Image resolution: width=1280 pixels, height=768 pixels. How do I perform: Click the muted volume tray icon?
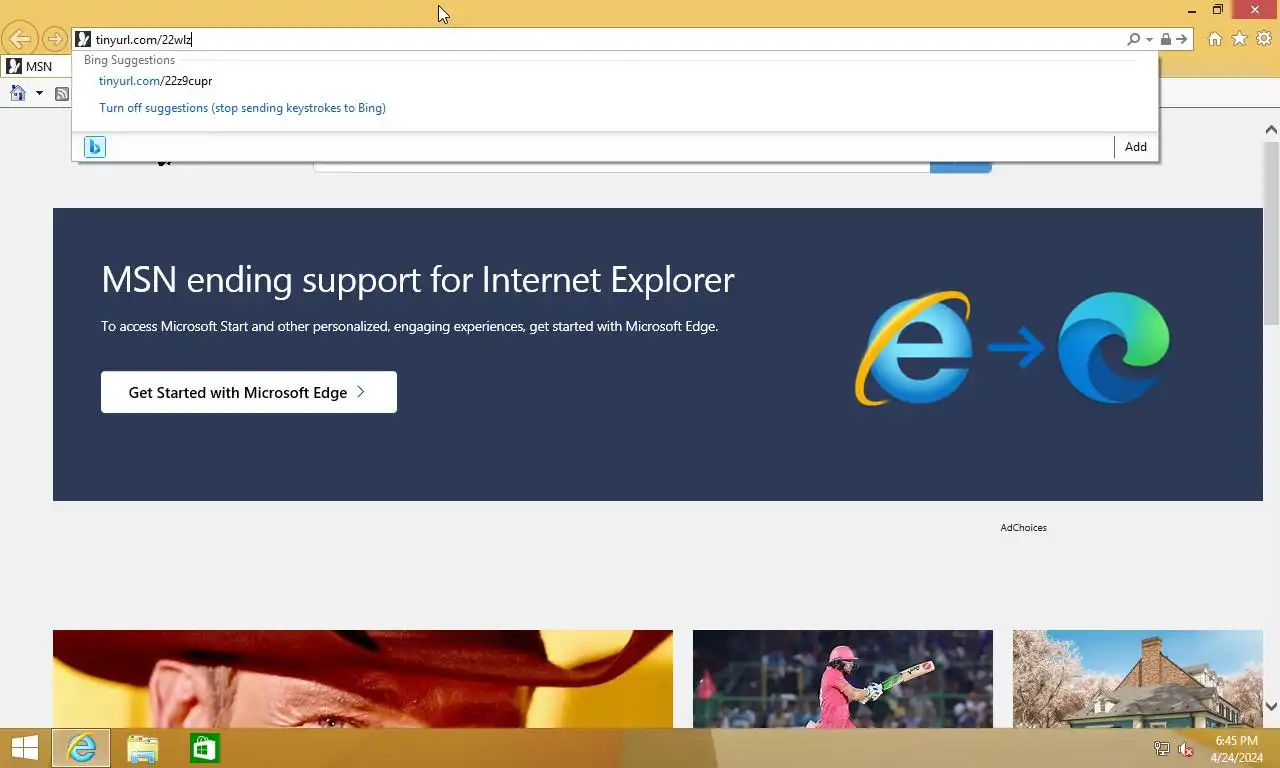1186,749
